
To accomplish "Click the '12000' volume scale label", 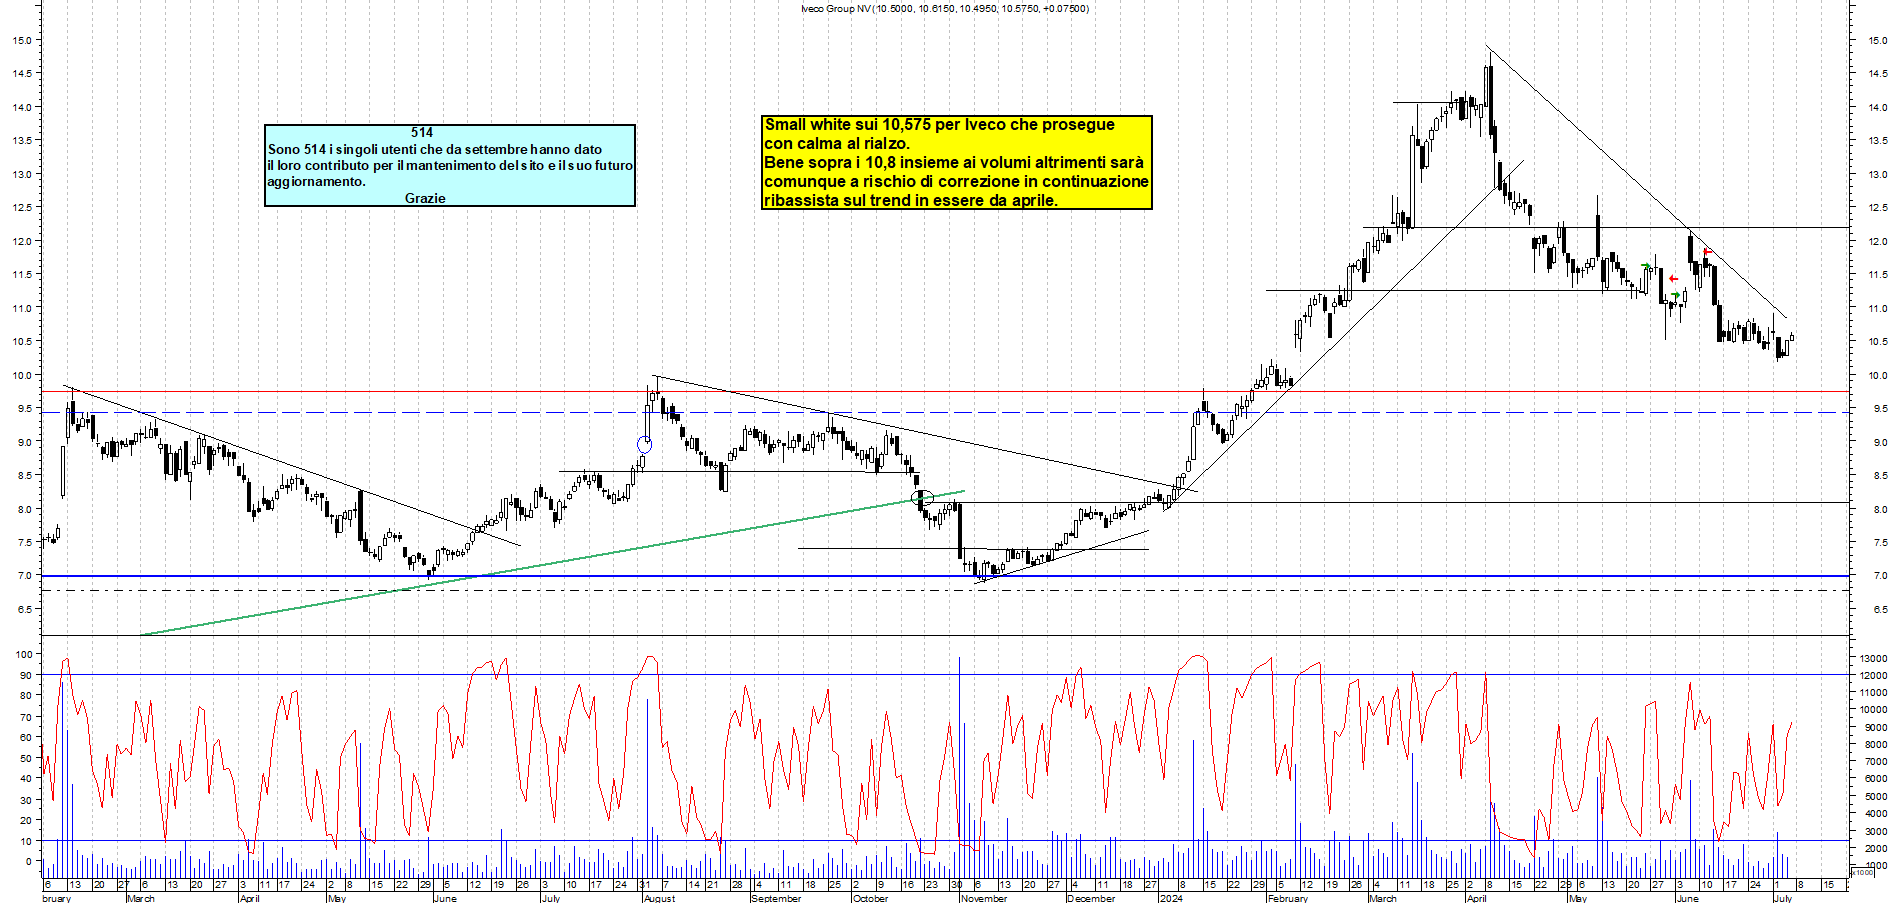I will pos(1873,676).
